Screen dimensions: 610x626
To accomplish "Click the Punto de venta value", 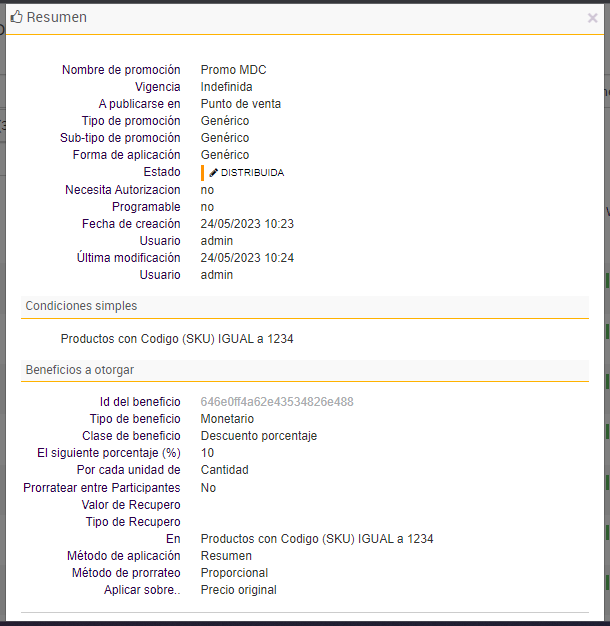I will pyautogui.click(x=241, y=104).
